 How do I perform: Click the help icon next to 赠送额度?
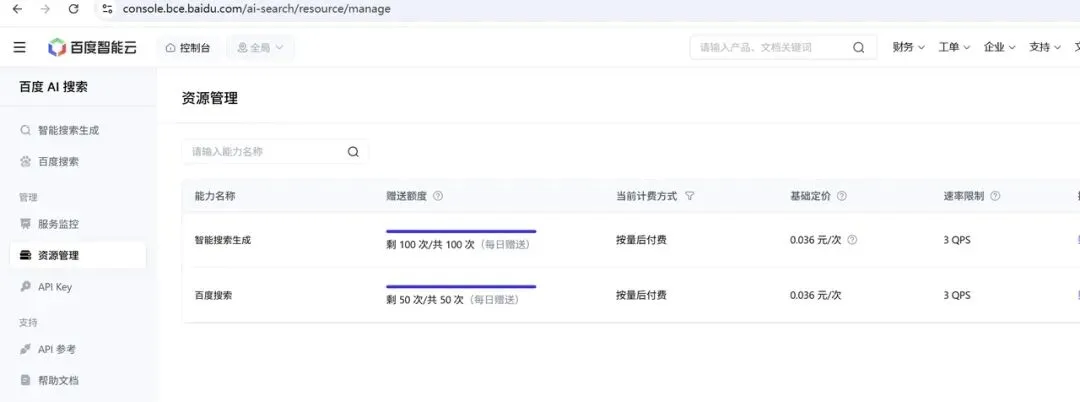(x=438, y=196)
